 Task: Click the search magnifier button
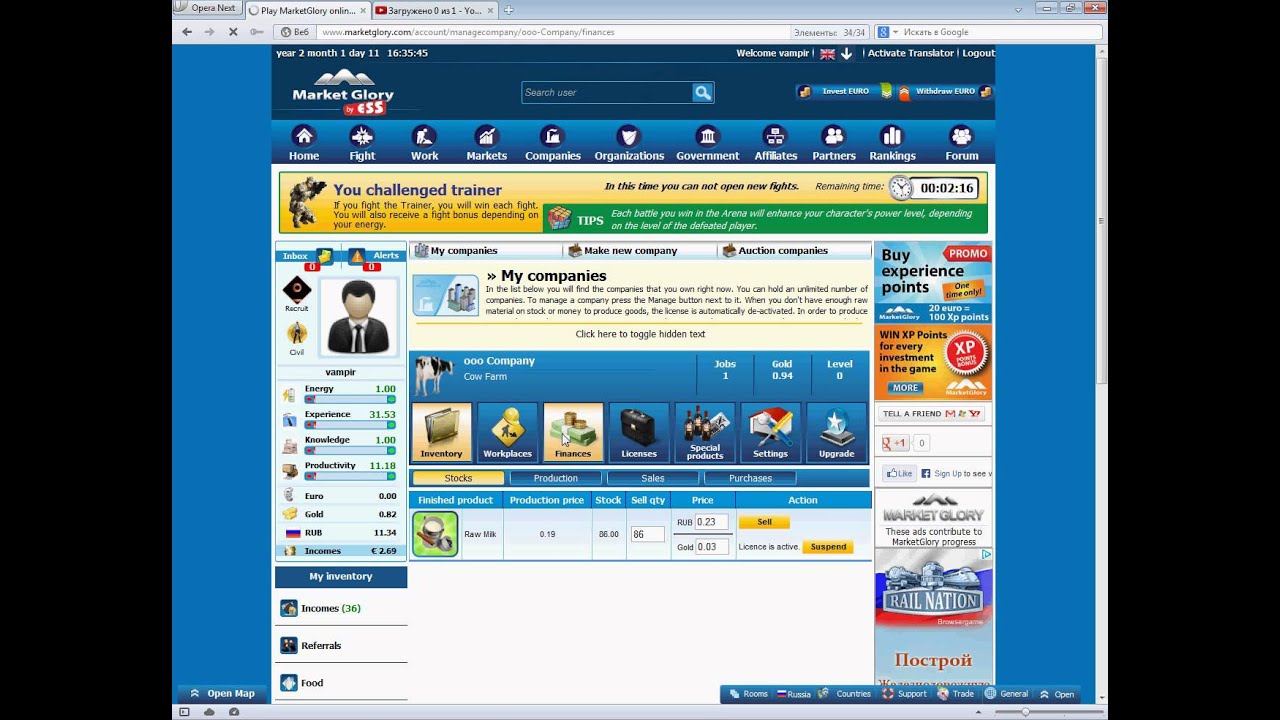tap(703, 92)
